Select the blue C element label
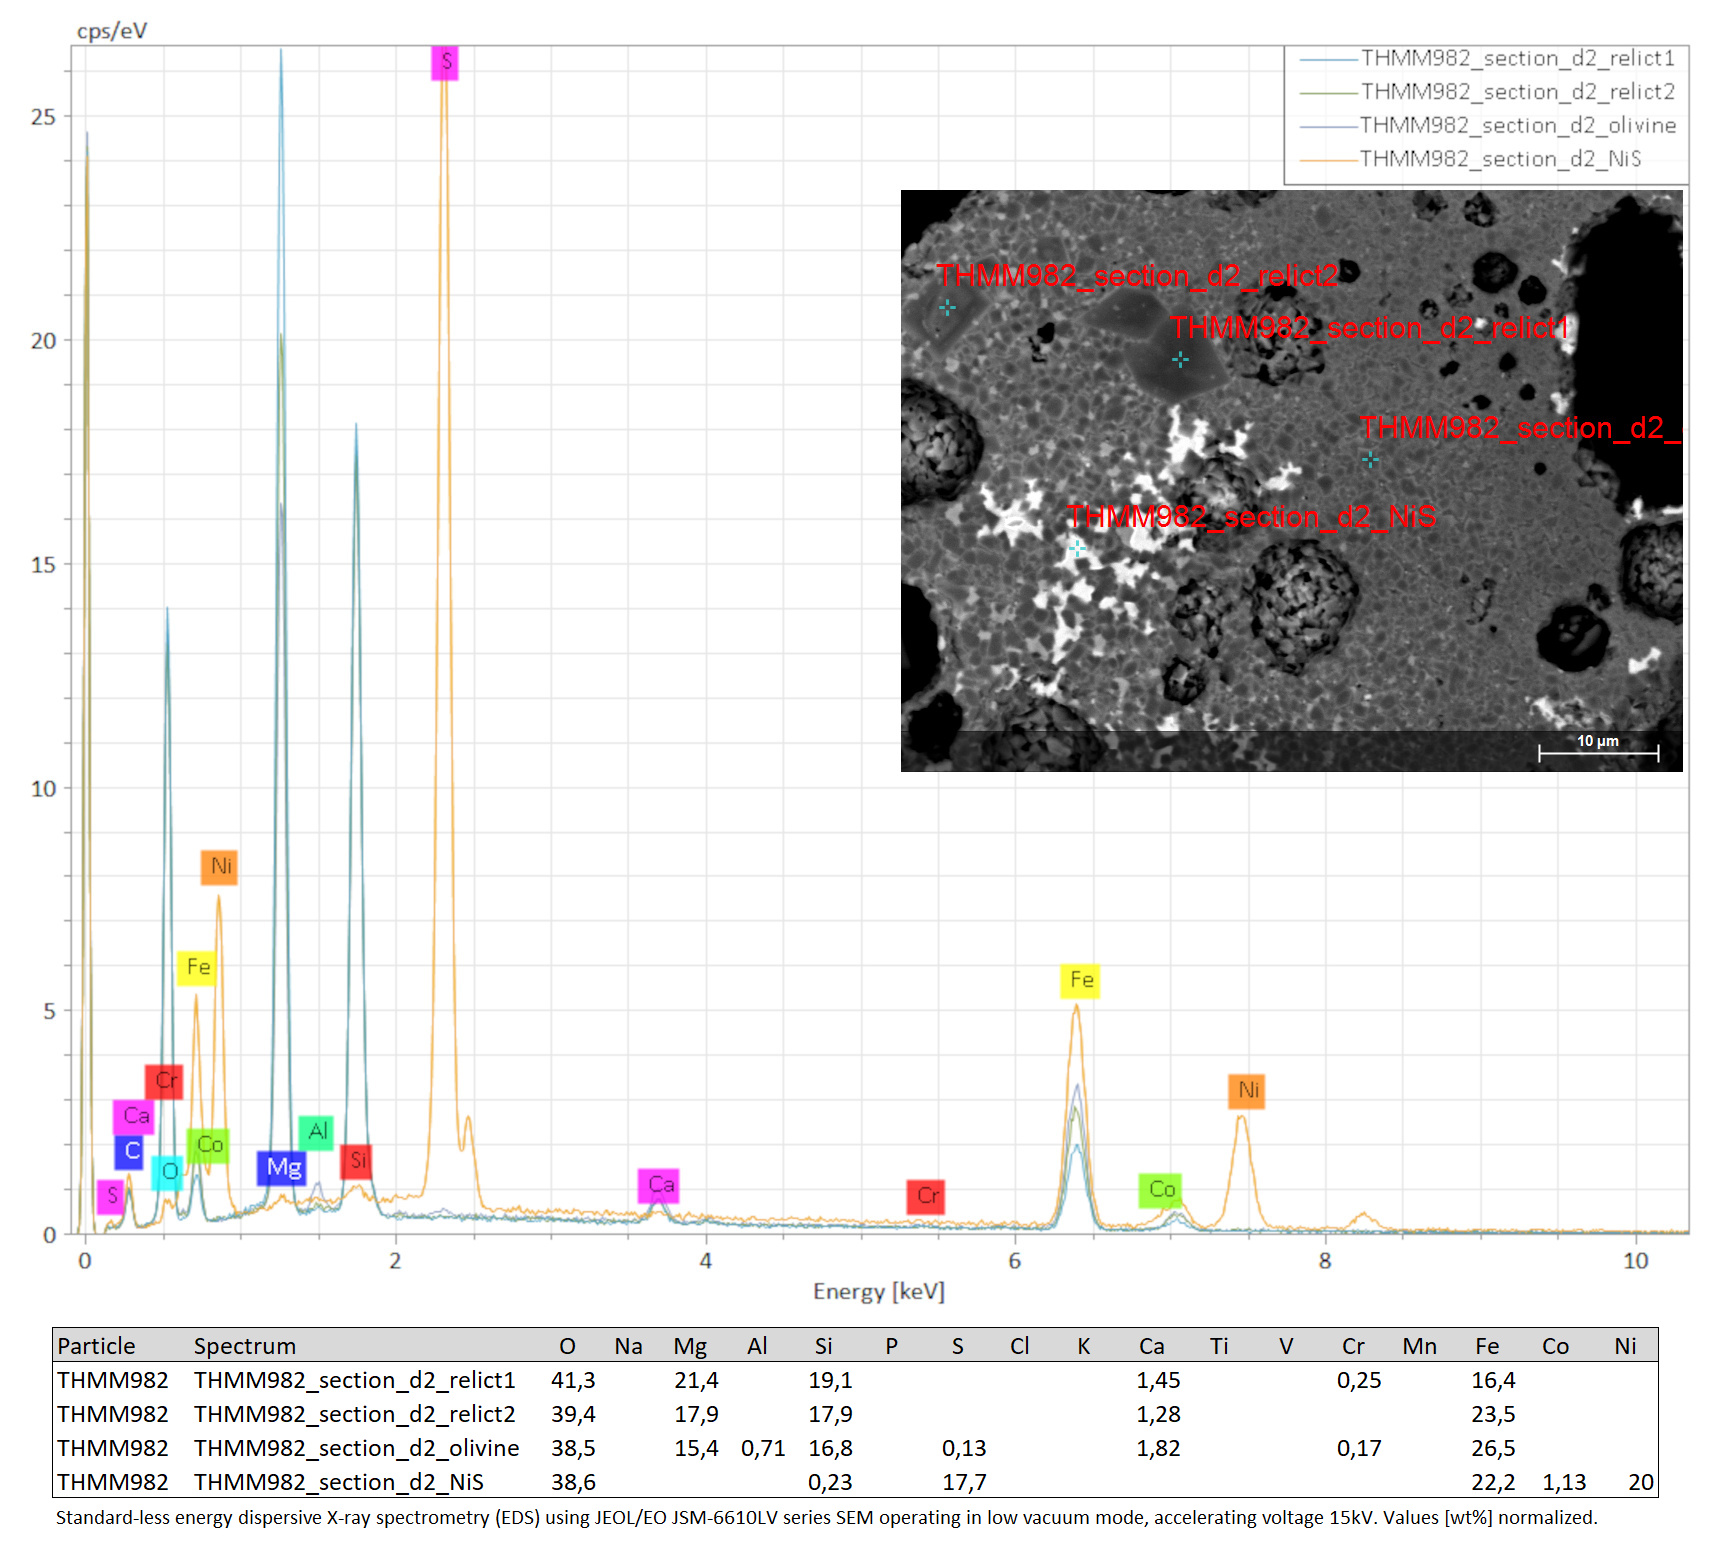The width and height of the screenshot is (1714, 1542). [x=130, y=1151]
